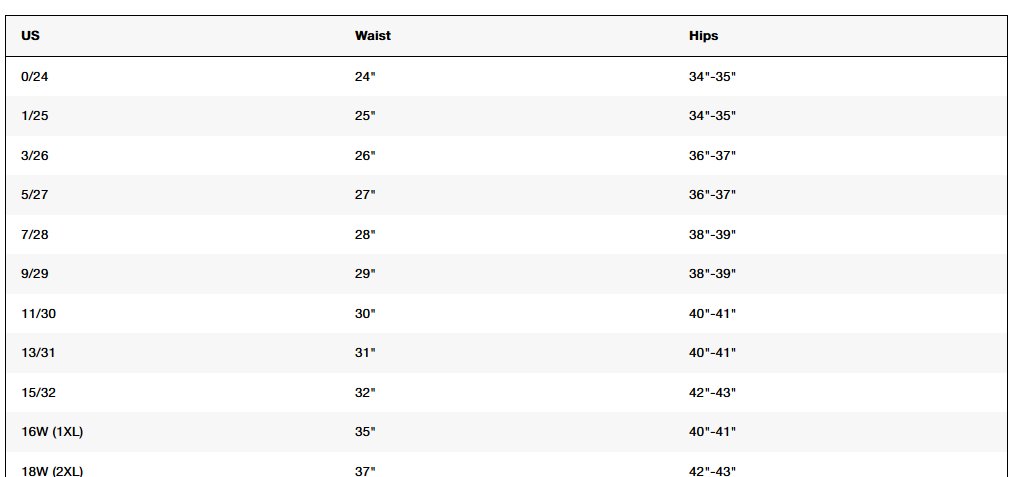Image resolution: width=1009 pixels, height=477 pixels.
Task: Click the 9/29 size label
Action: coord(35,274)
